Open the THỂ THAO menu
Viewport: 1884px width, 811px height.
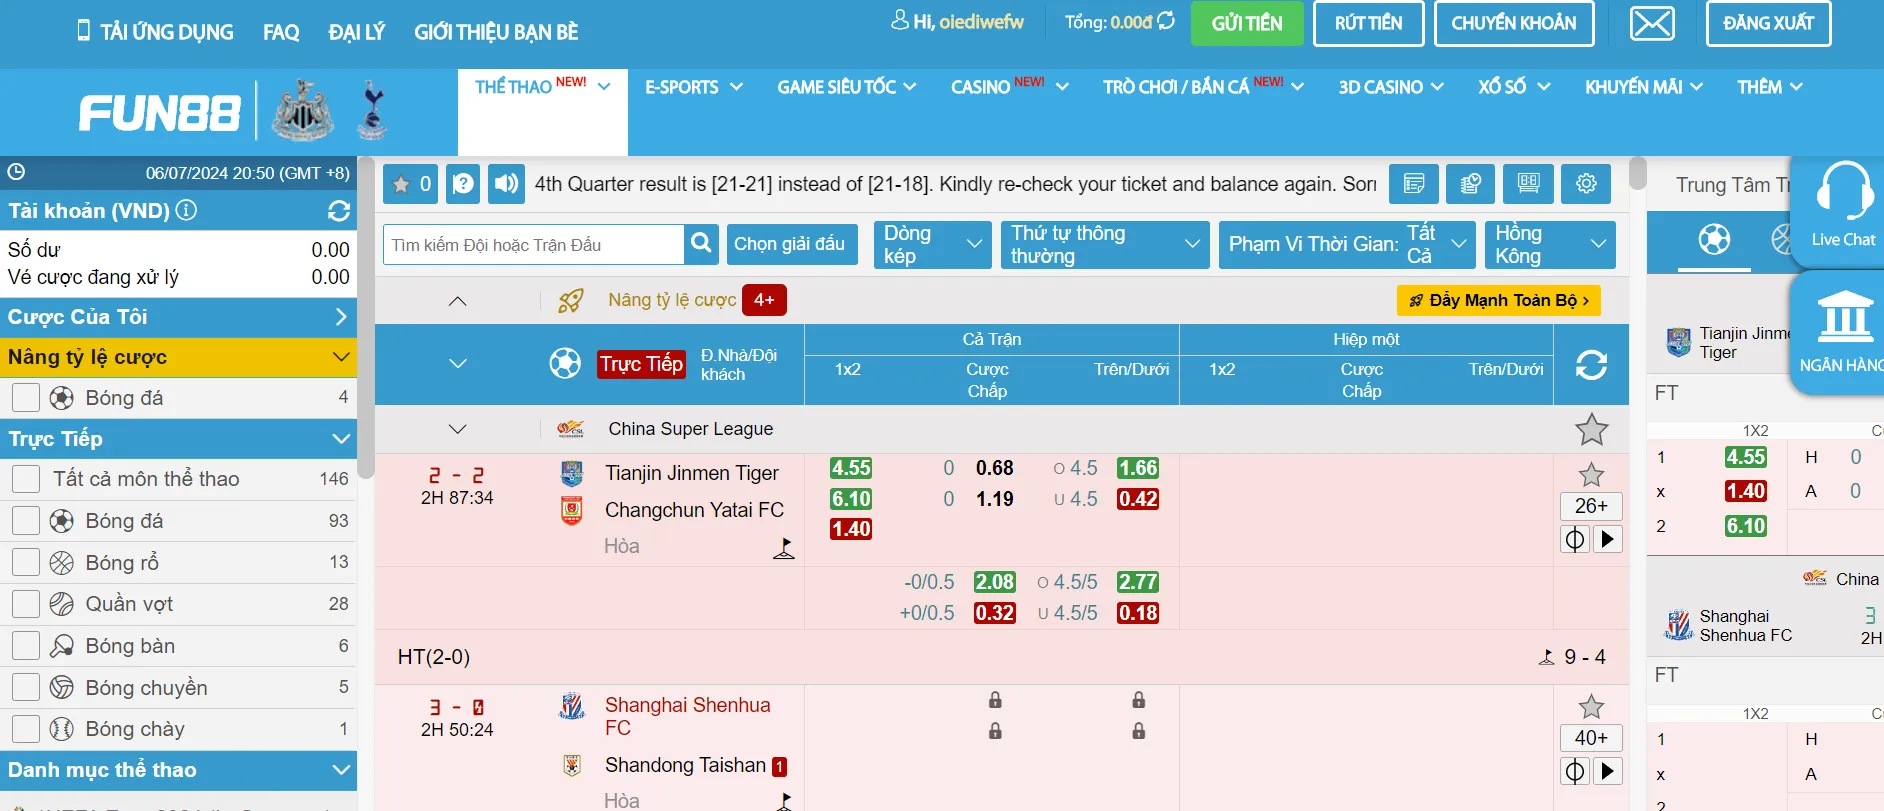click(543, 87)
